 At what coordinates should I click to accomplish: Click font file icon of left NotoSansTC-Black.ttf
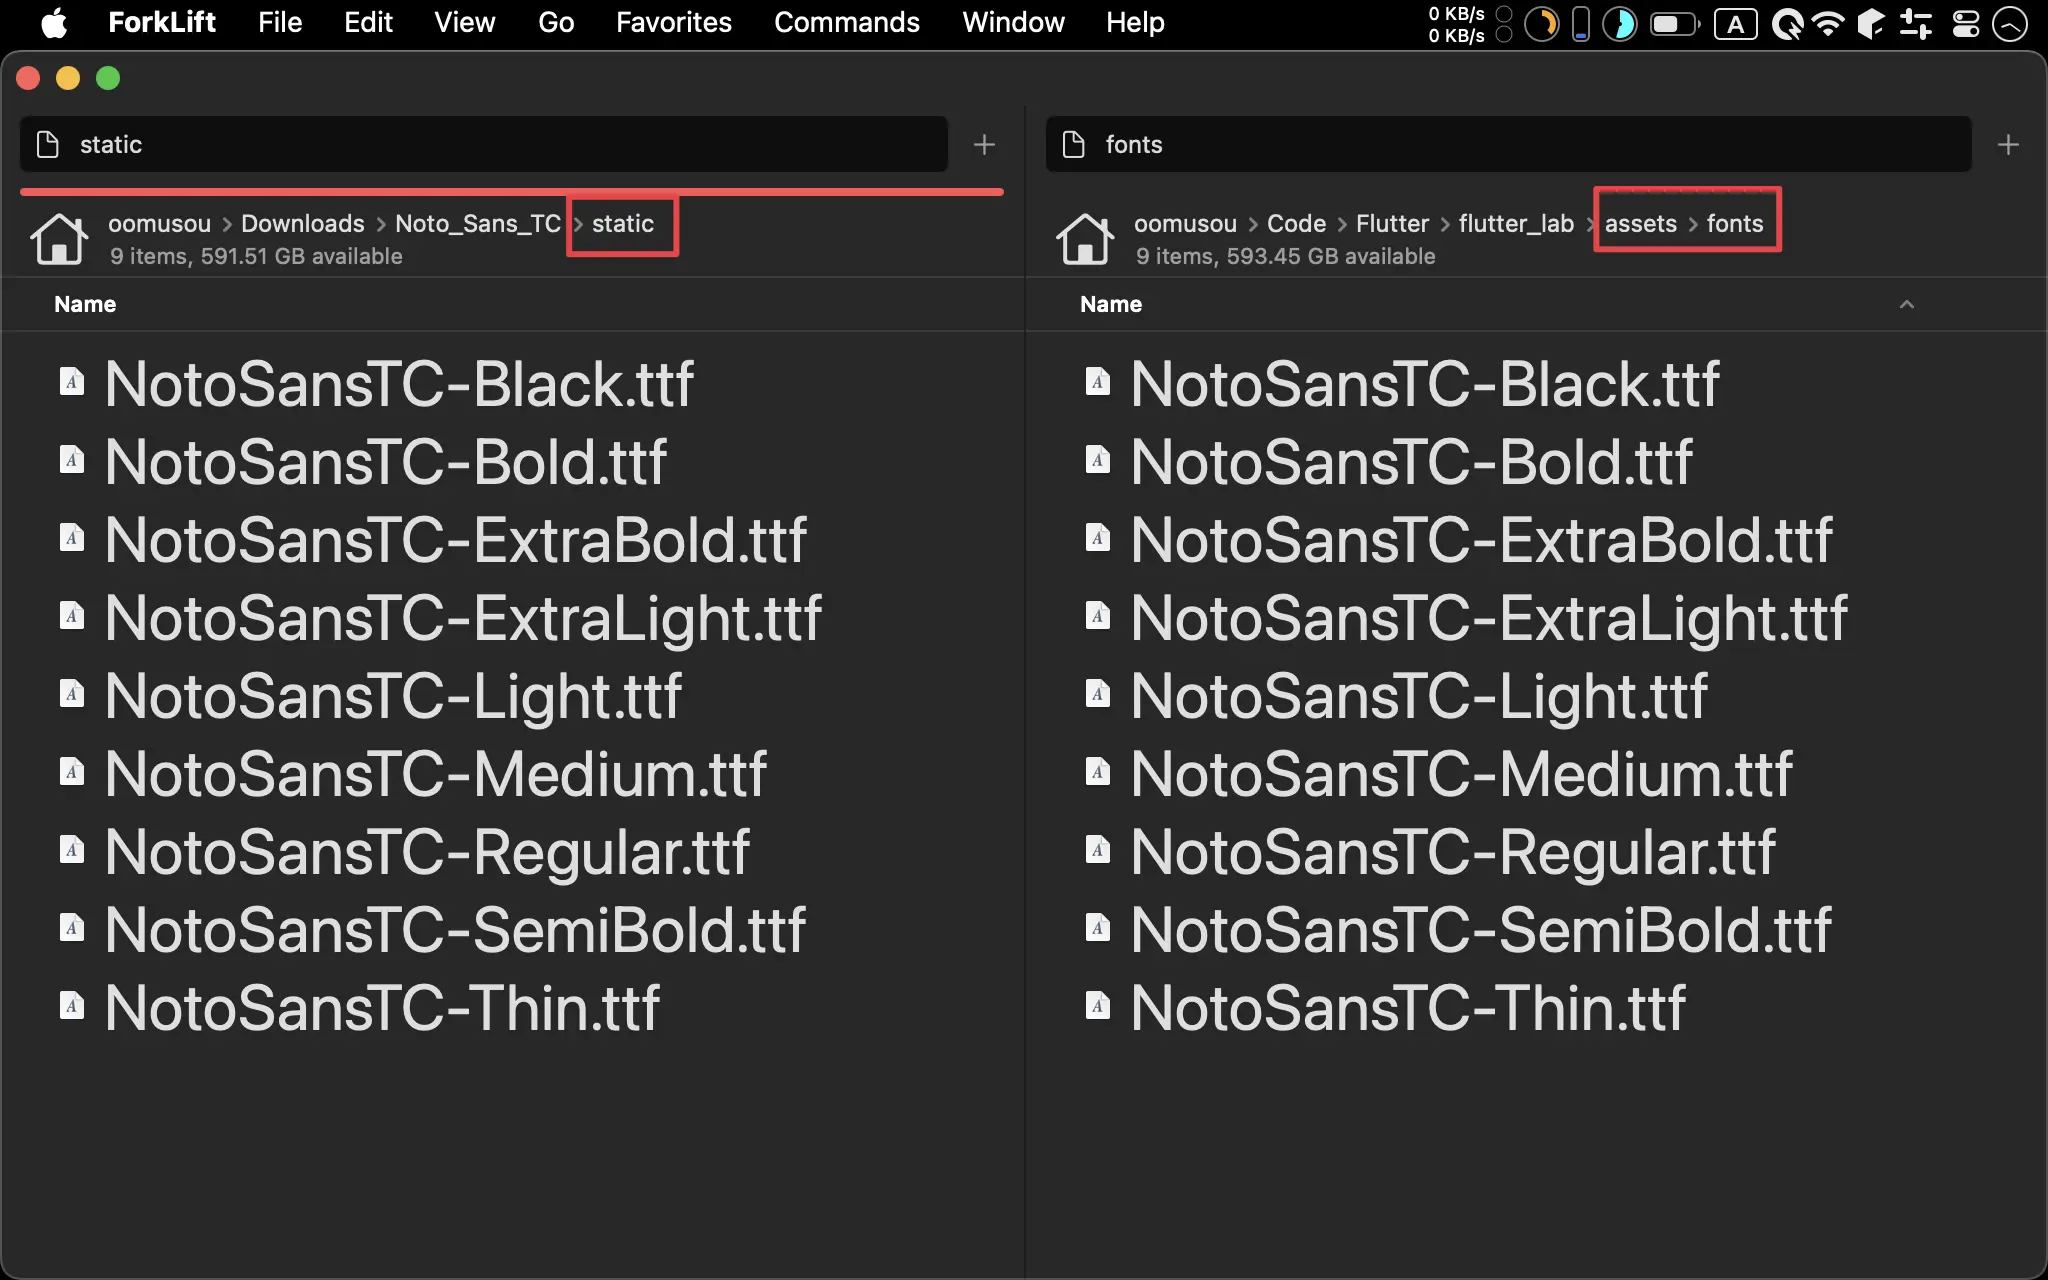coord(72,382)
